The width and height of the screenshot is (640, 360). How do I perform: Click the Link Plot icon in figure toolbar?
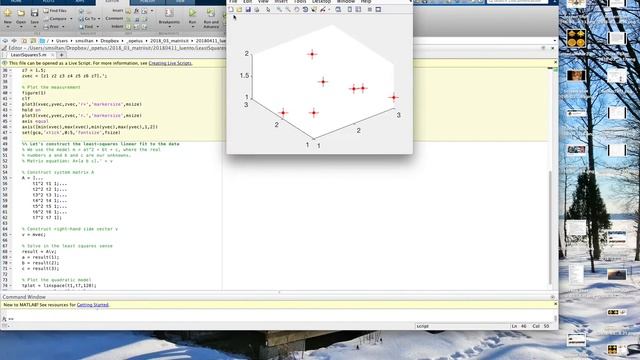338,9
